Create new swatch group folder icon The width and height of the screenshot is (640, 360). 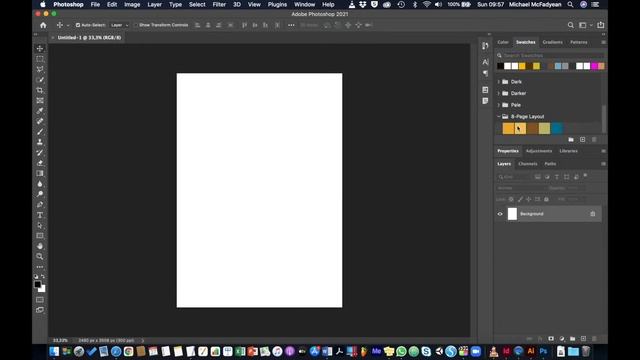click(x=571, y=140)
